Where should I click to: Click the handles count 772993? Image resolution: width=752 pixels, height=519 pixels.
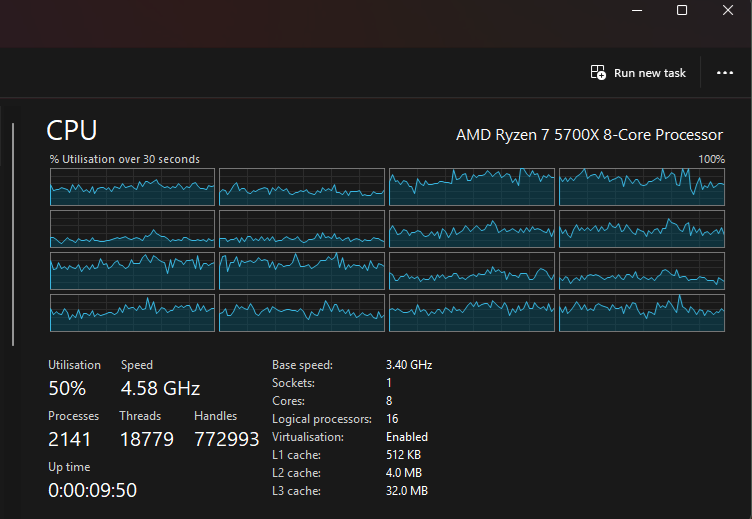[x=226, y=439]
